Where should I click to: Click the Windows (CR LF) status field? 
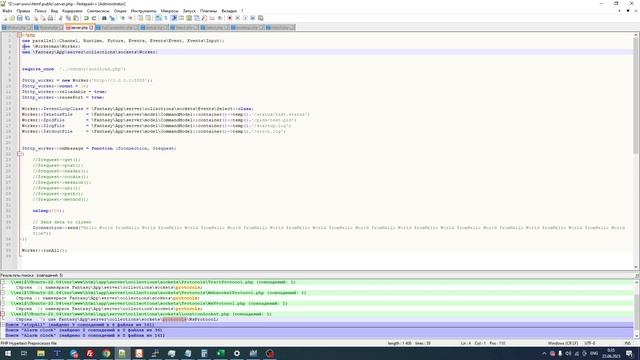562,343
